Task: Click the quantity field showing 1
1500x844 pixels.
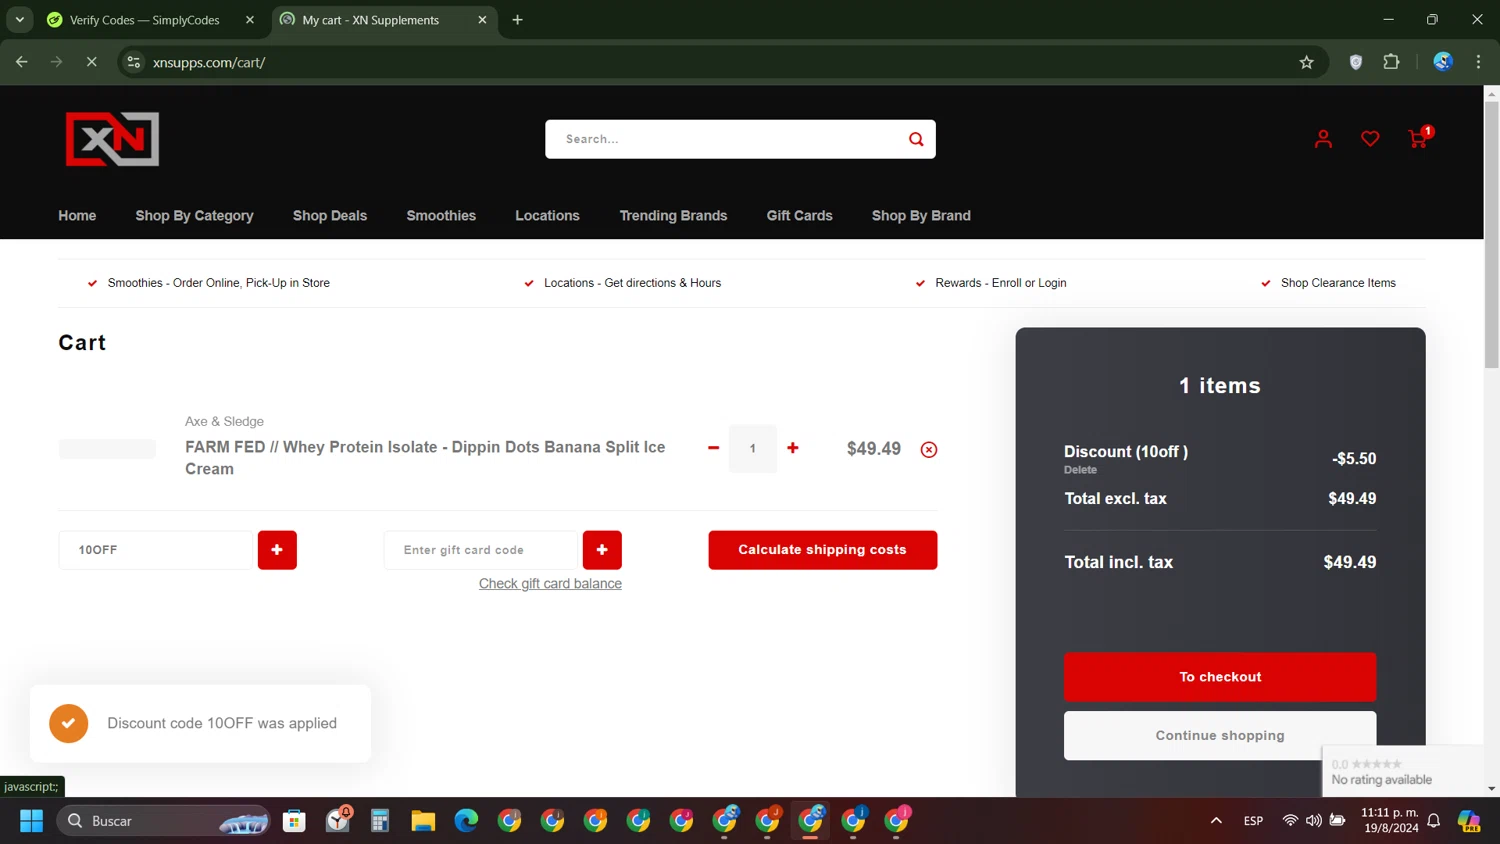Action: pos(753,448)
